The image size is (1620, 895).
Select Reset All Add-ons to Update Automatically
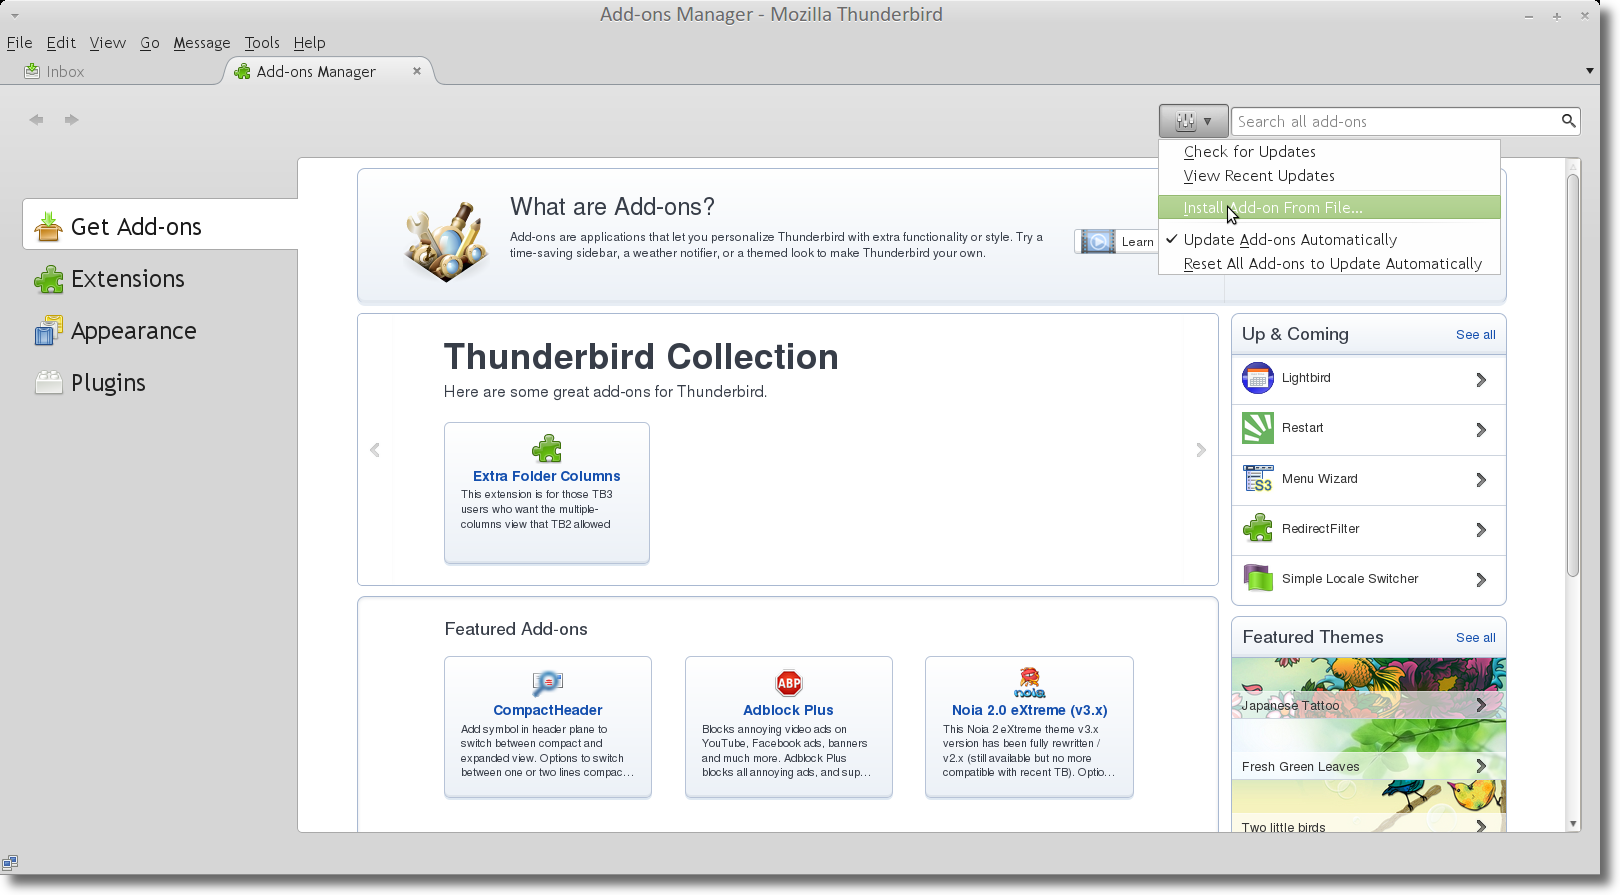tap(1329, 264)
